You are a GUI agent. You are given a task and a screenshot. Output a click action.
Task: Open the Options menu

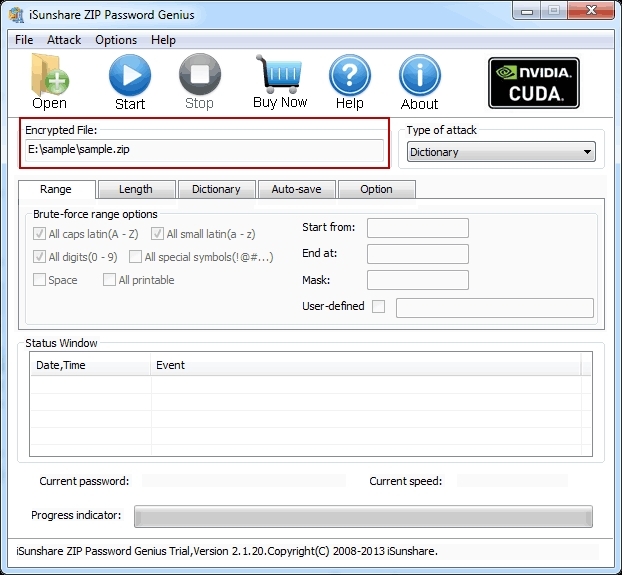click(116, 40)
